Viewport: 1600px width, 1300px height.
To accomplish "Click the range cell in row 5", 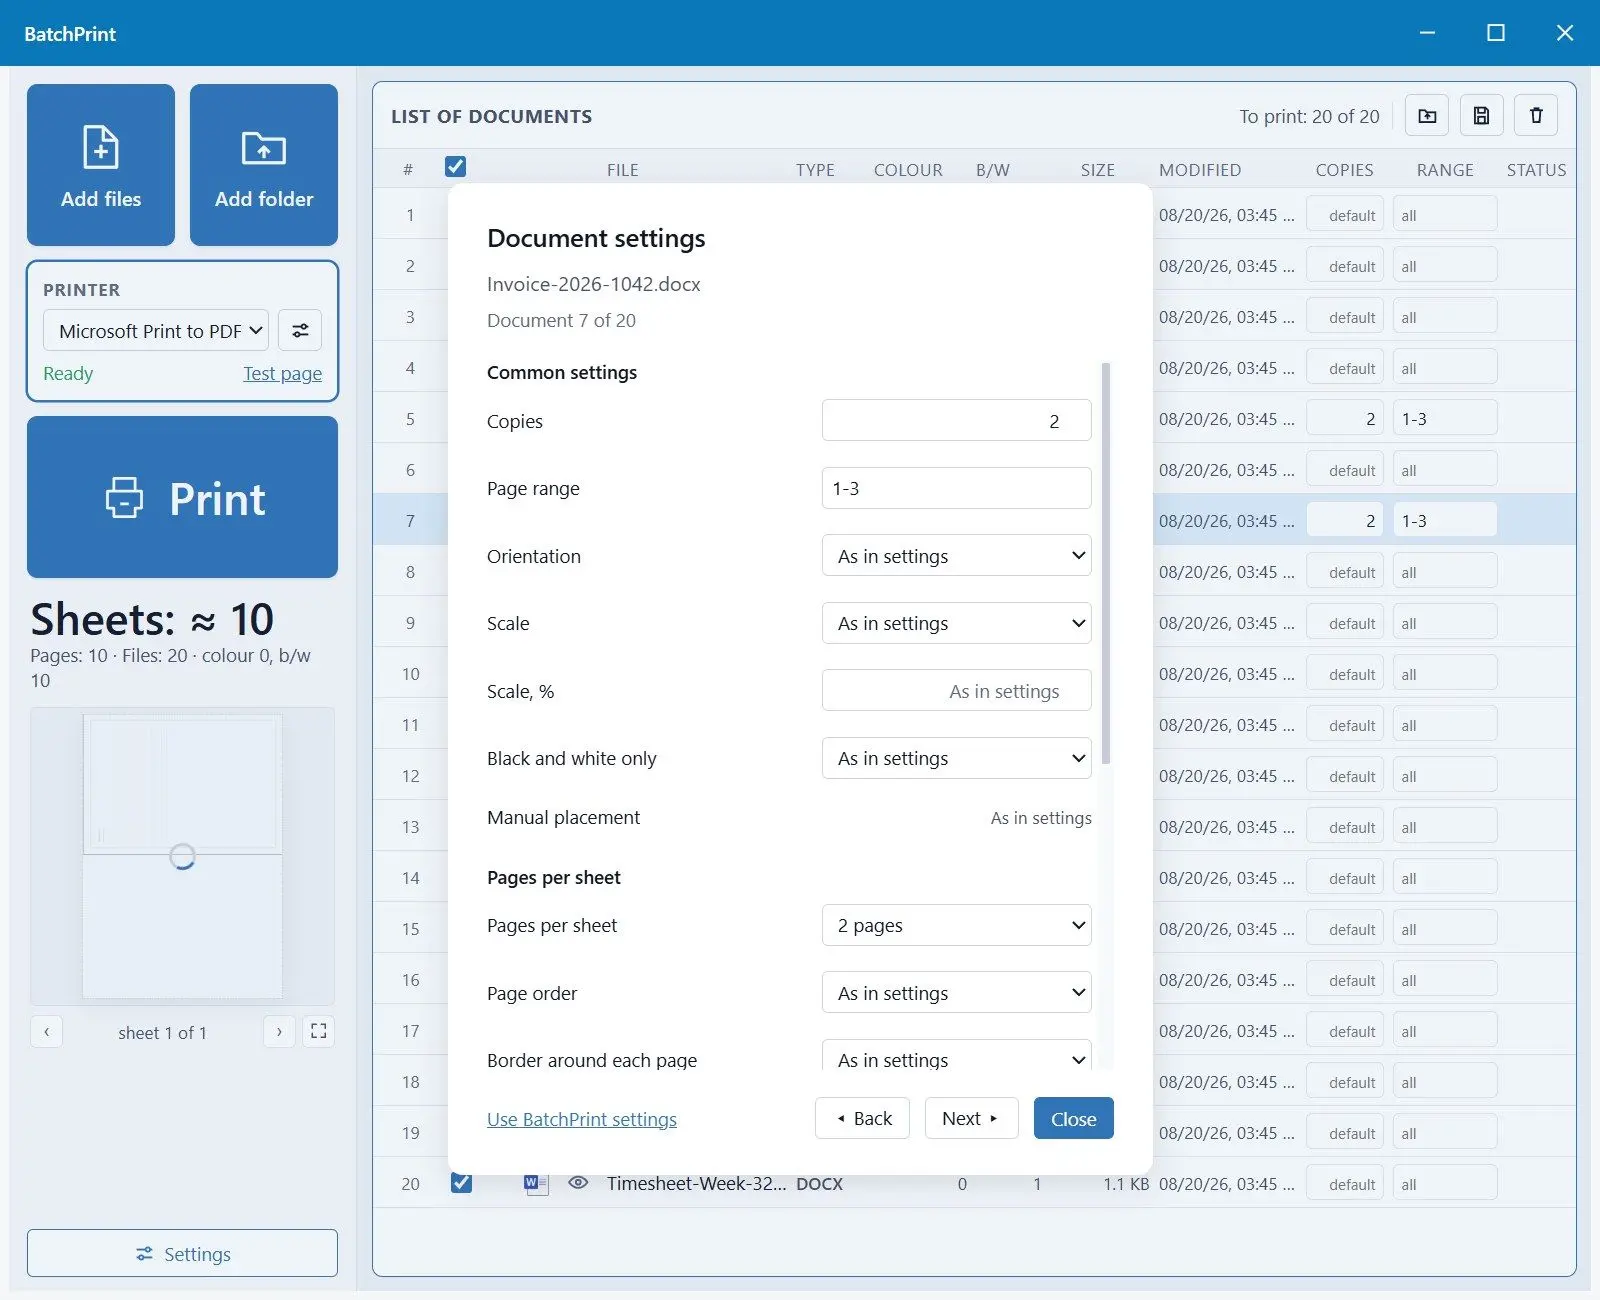I will pos(1445,418).
